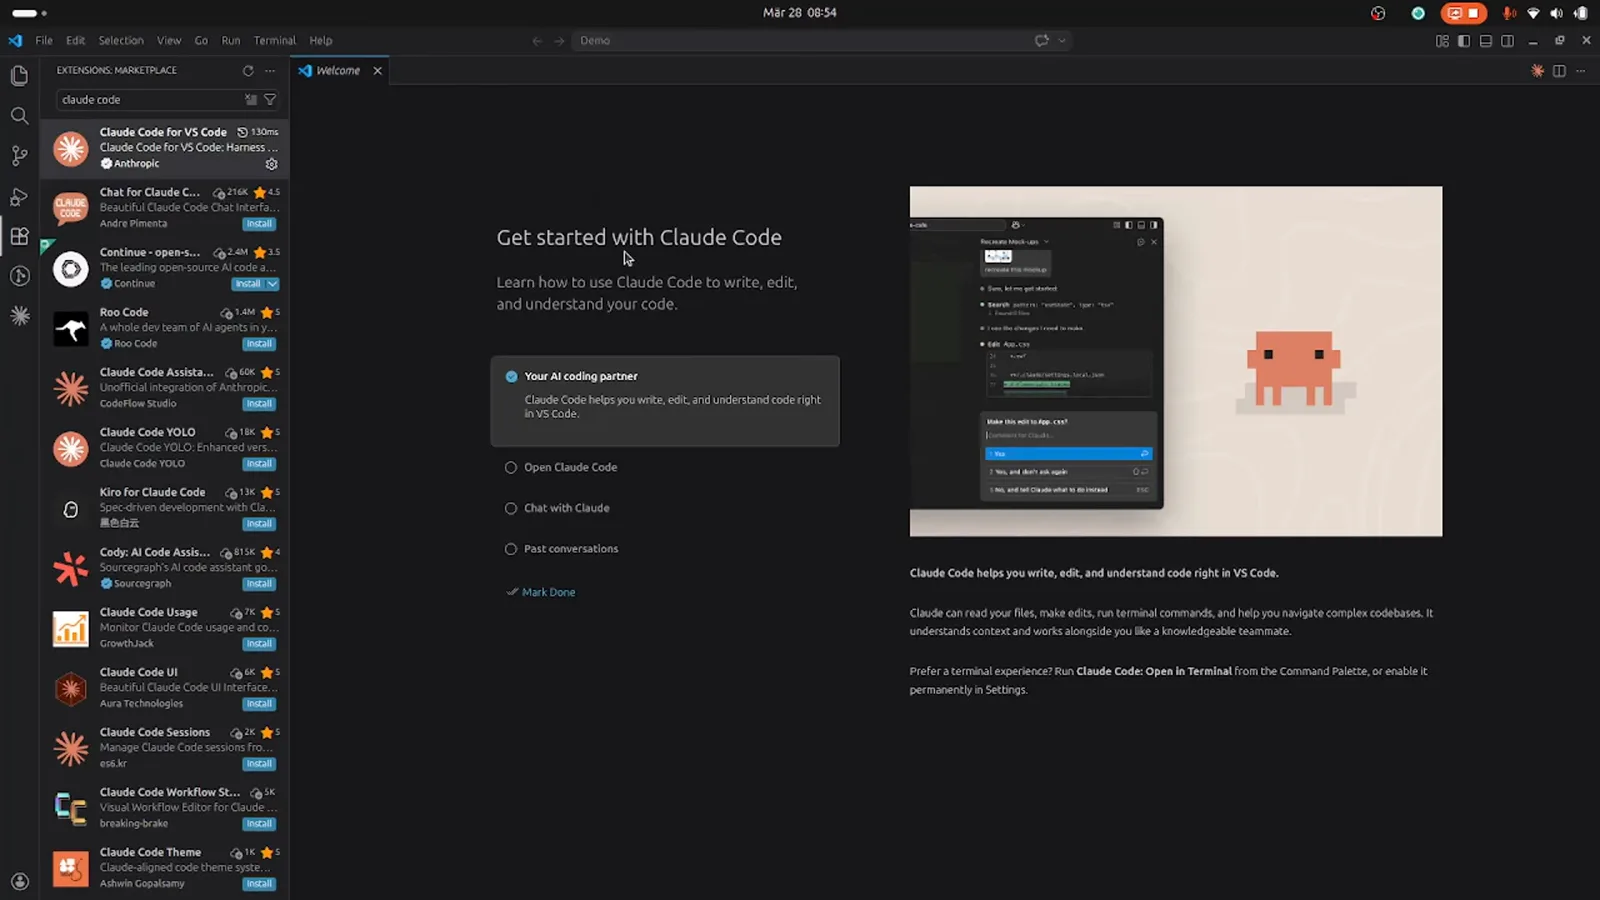This screenshot has width=1600, height=900.
Task: Open the Accounts icon at bottom of activity bar
Action: click(x=19, y=881)
